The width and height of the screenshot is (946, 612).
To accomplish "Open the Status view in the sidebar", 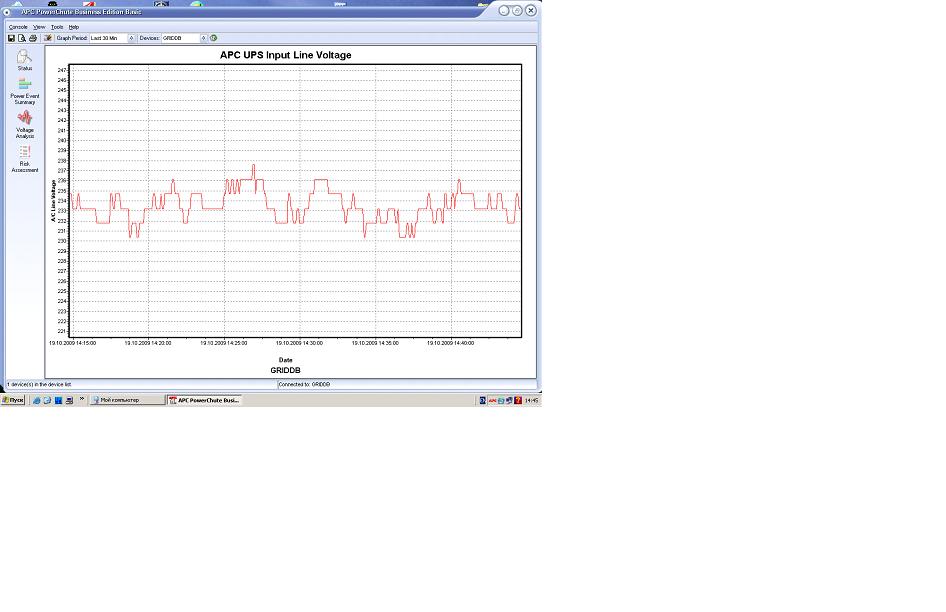I will (24, 60).
